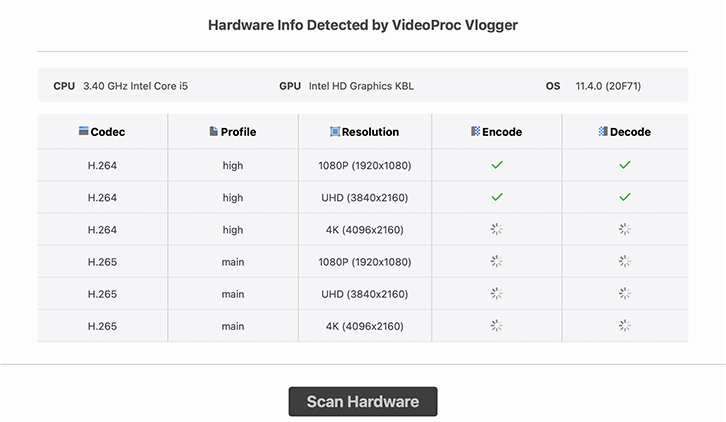Click the 4K (4096x2160) H.264 resolution cell

pos(364,230)
